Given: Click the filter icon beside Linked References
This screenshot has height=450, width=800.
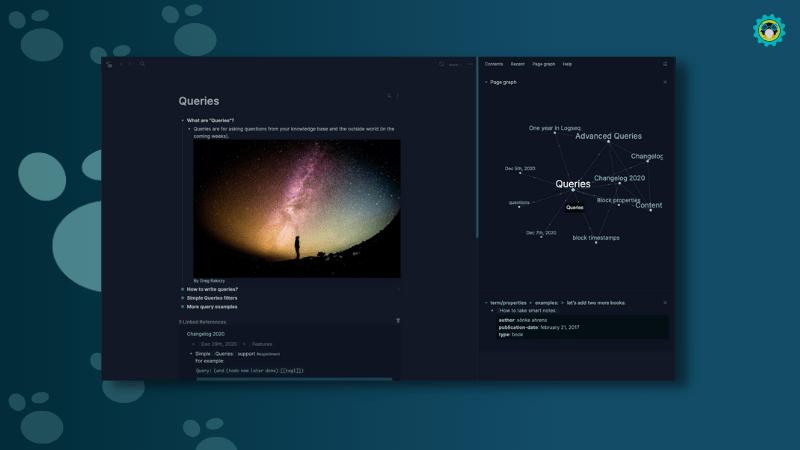Looking at the screenshot, I should (x=398, y=321).
